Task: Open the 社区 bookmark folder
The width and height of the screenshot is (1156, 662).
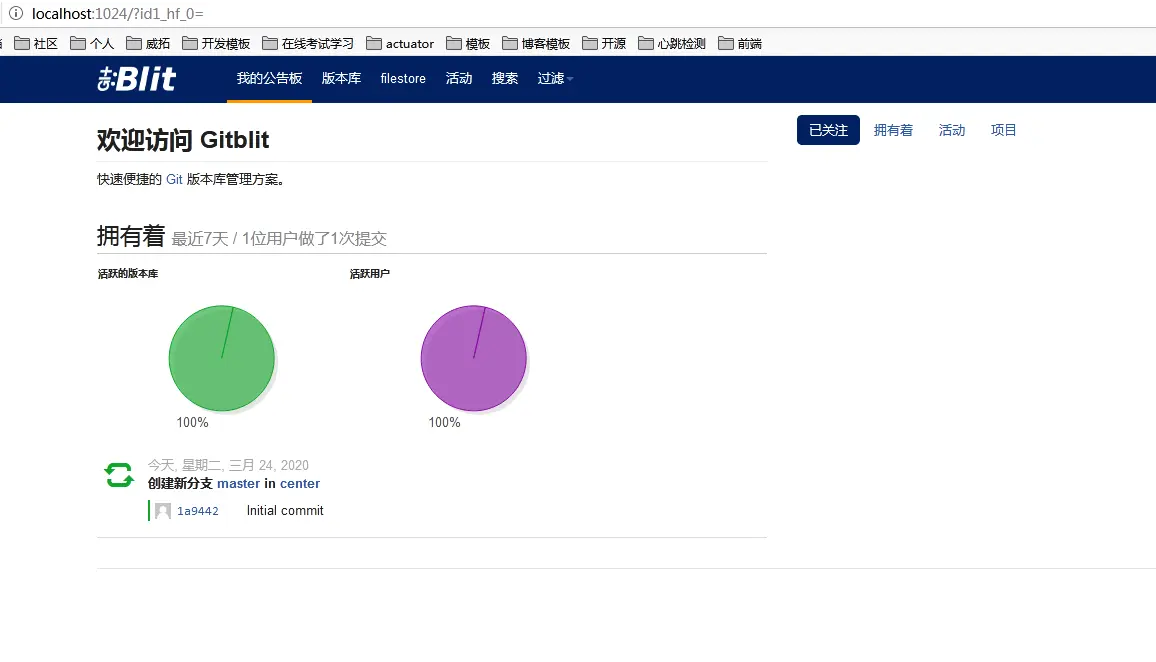Action: [x=35, y=43]
